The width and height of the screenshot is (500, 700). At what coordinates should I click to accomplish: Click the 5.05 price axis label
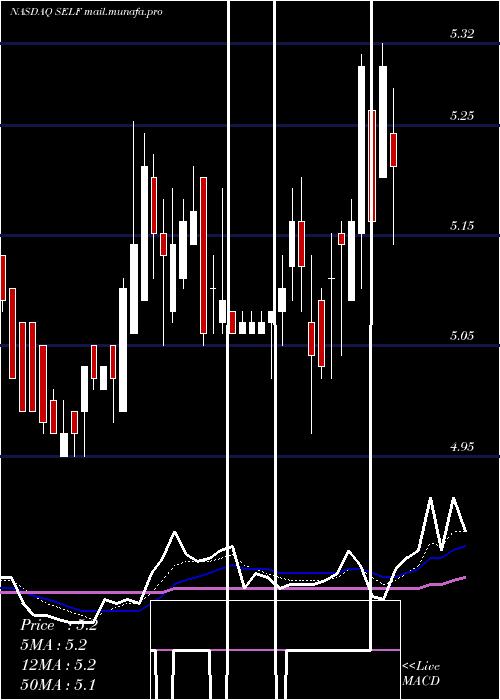tap(462, 336)
